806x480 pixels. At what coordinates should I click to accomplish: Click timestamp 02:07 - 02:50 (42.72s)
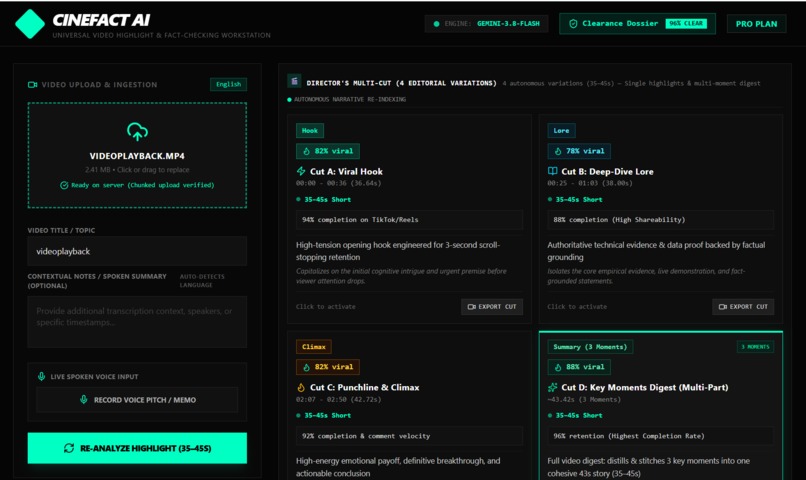tap(338, 399)
